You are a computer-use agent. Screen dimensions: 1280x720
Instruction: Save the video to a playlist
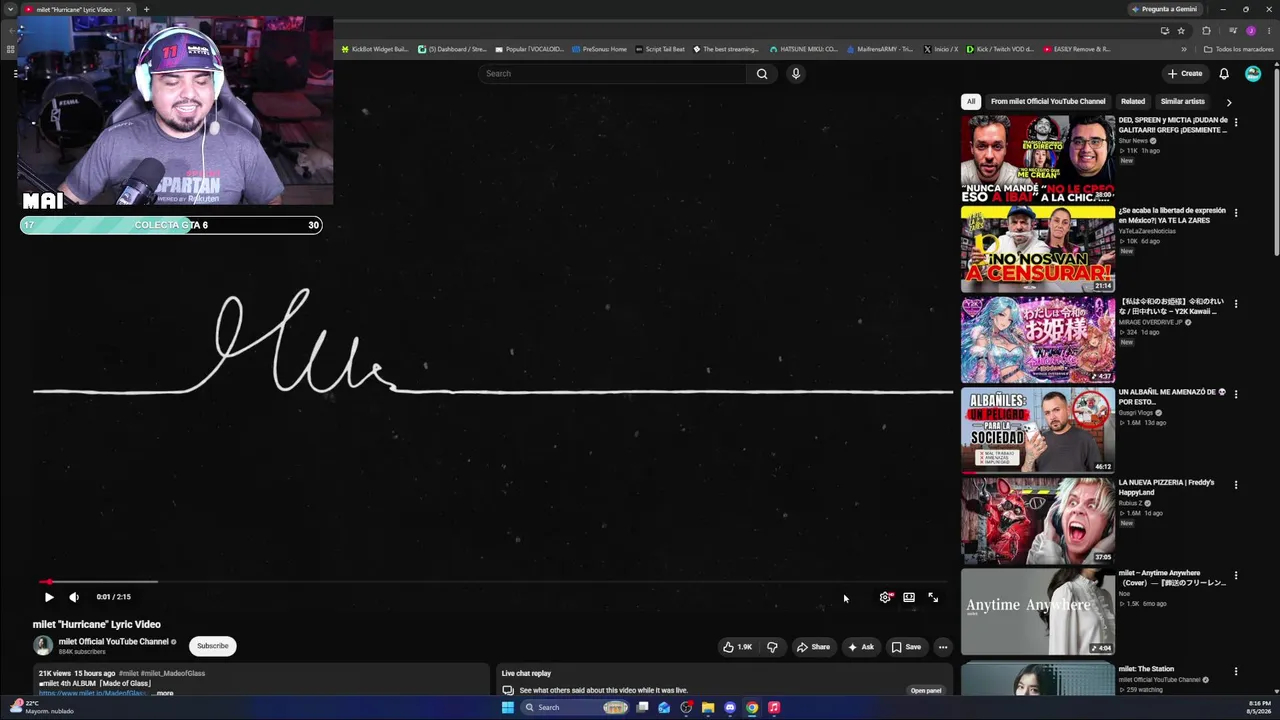[x=906, y=647]
